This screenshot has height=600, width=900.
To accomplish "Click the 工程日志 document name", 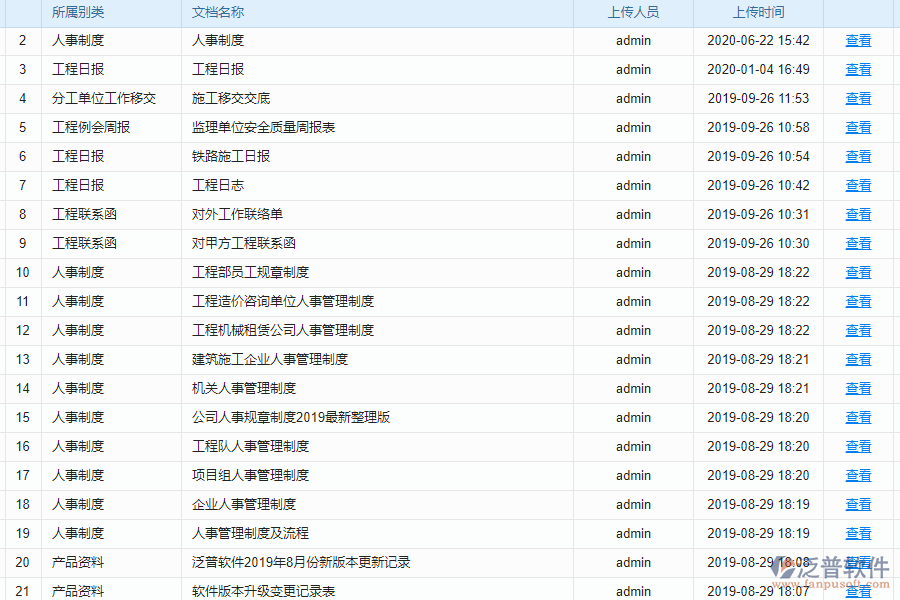I will pyautogui.click(x=218, y=185).
